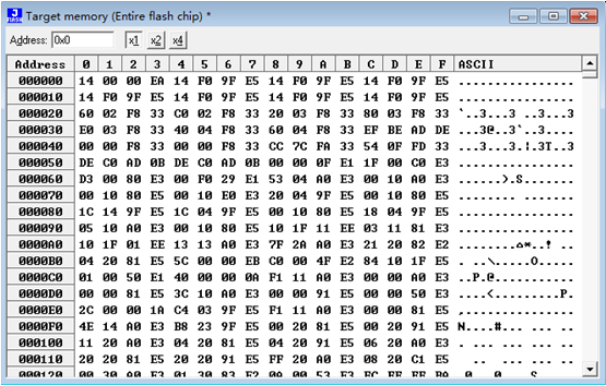Maximize the Target memory window

[553, 16]
